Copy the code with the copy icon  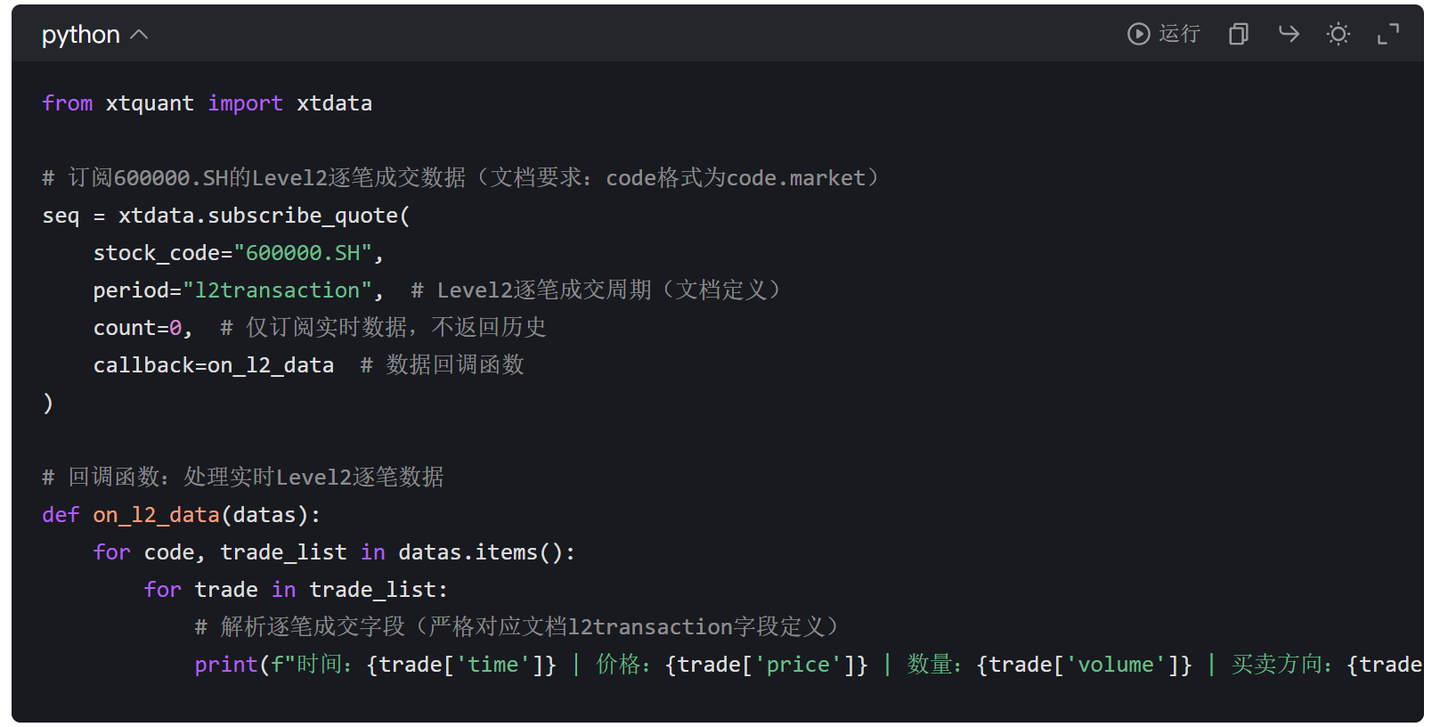click(1238, 34)
